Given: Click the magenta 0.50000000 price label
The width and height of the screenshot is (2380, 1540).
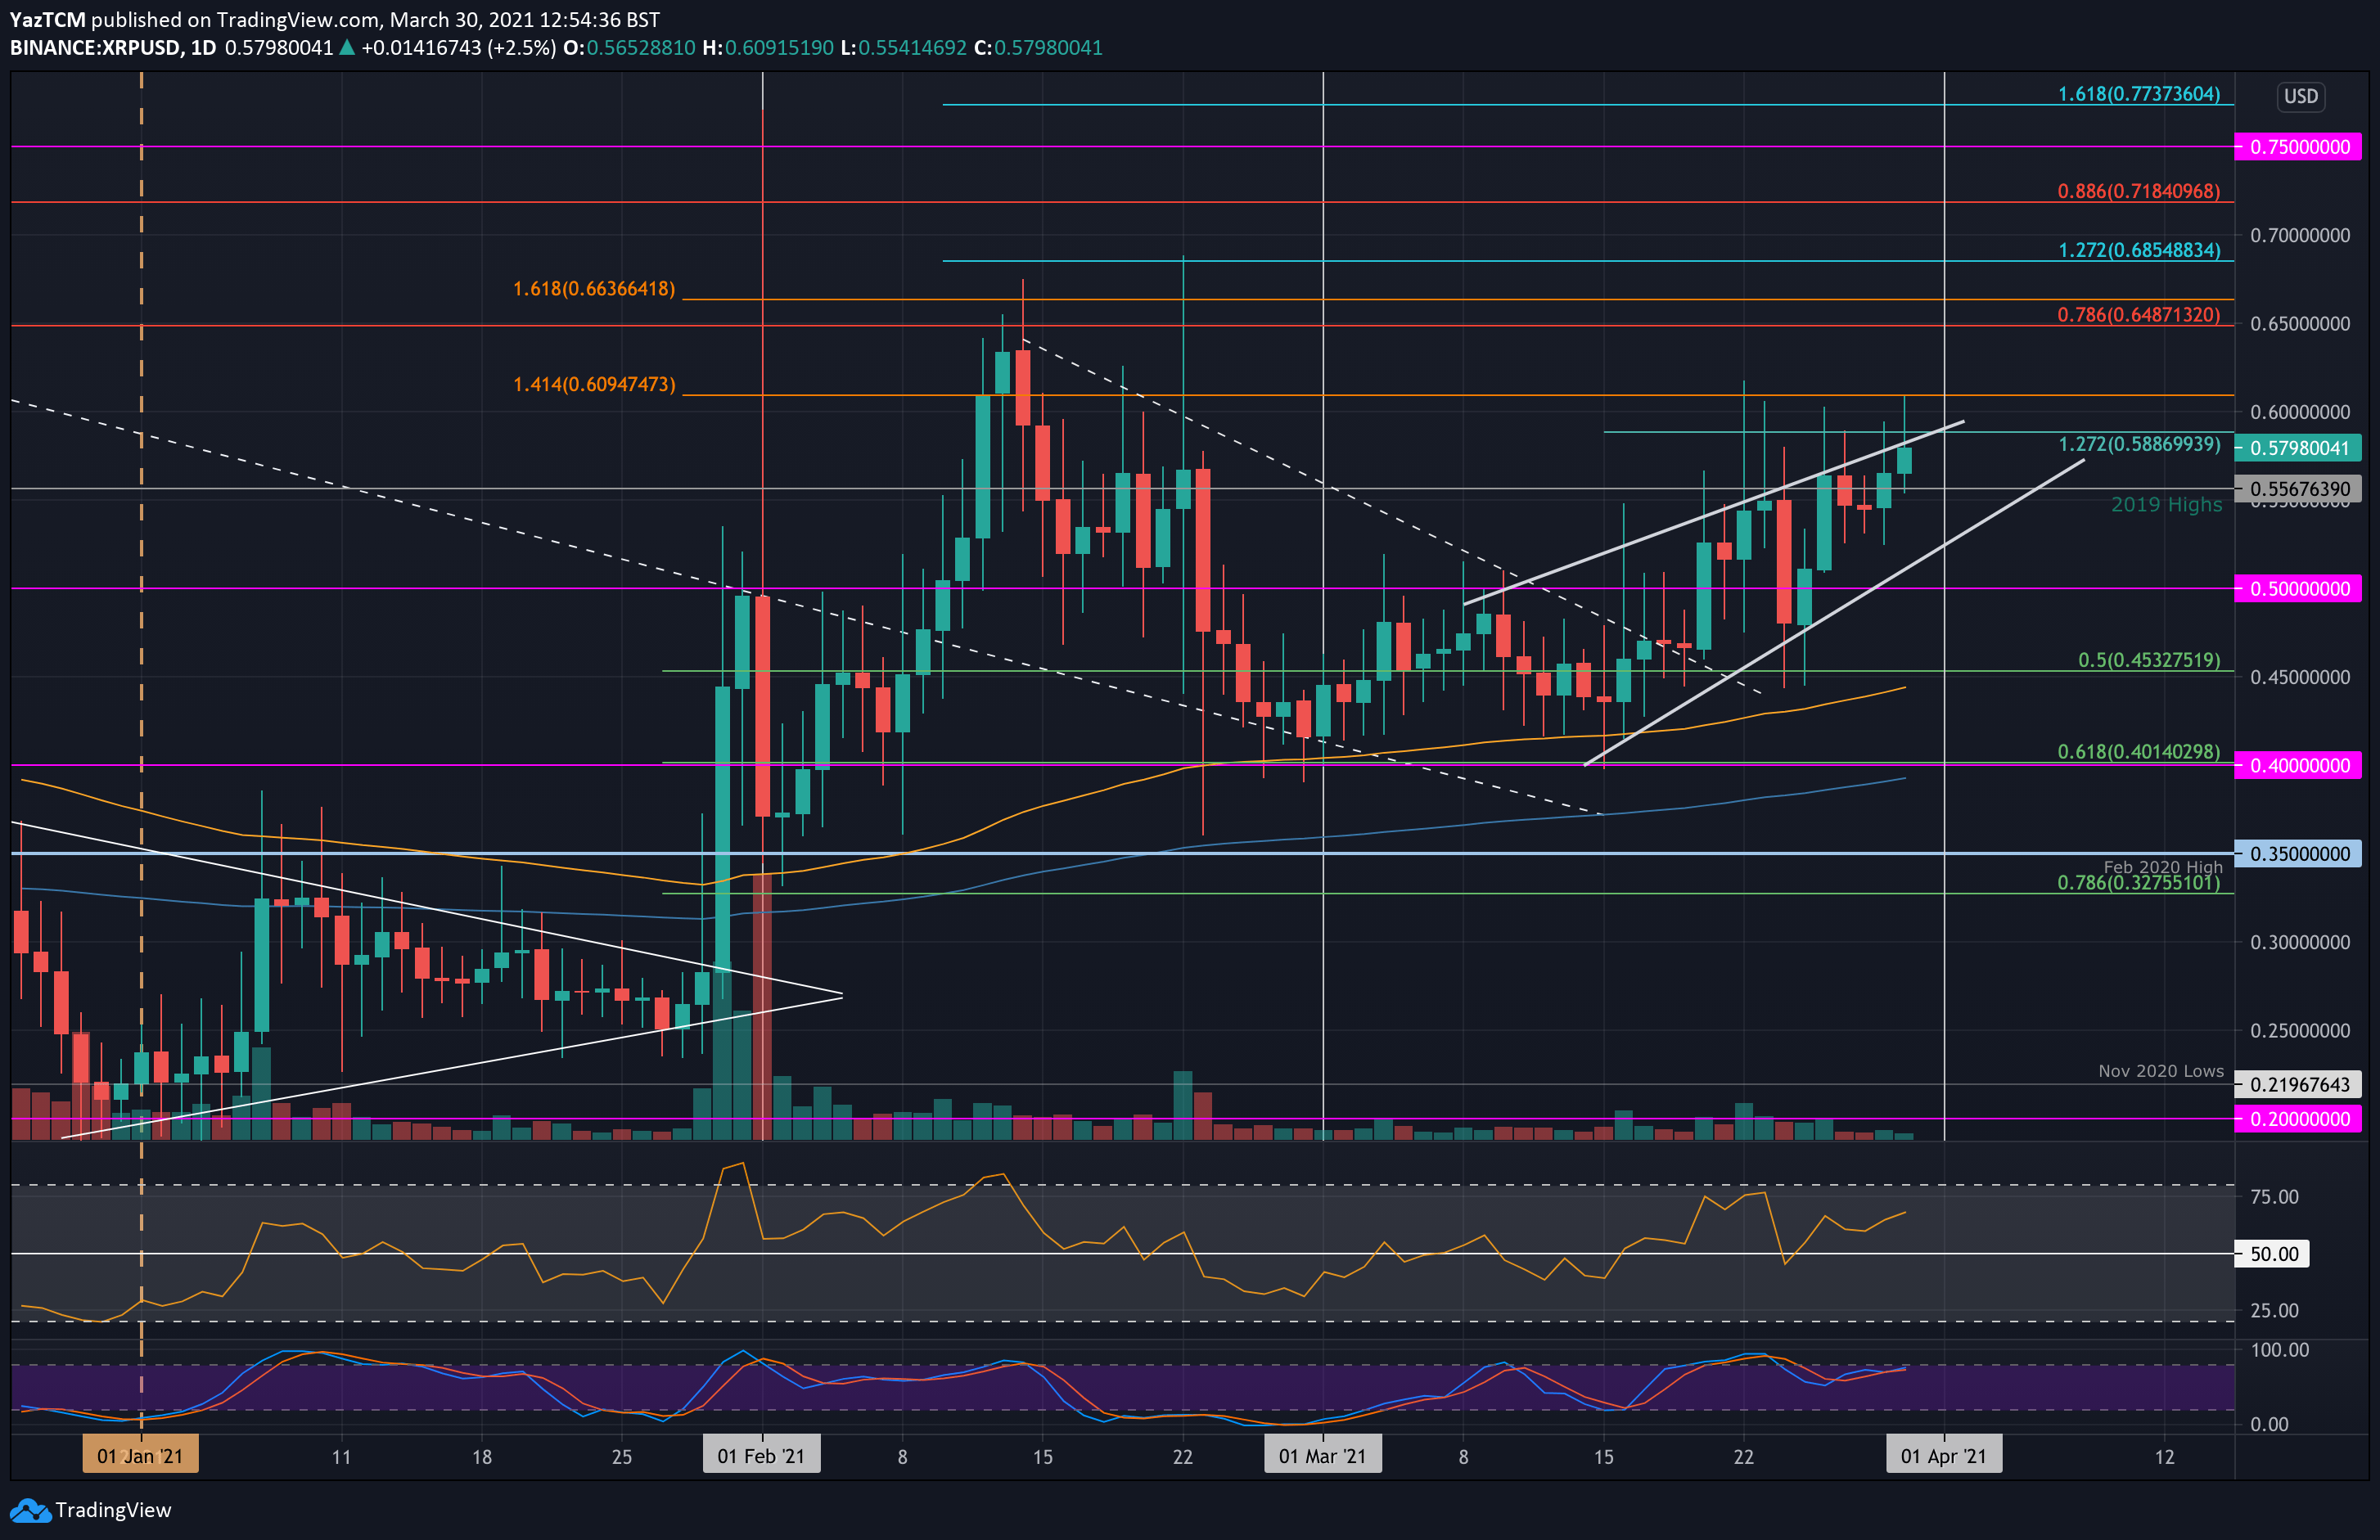Looking at the screenshot, I should (2298, 588).
